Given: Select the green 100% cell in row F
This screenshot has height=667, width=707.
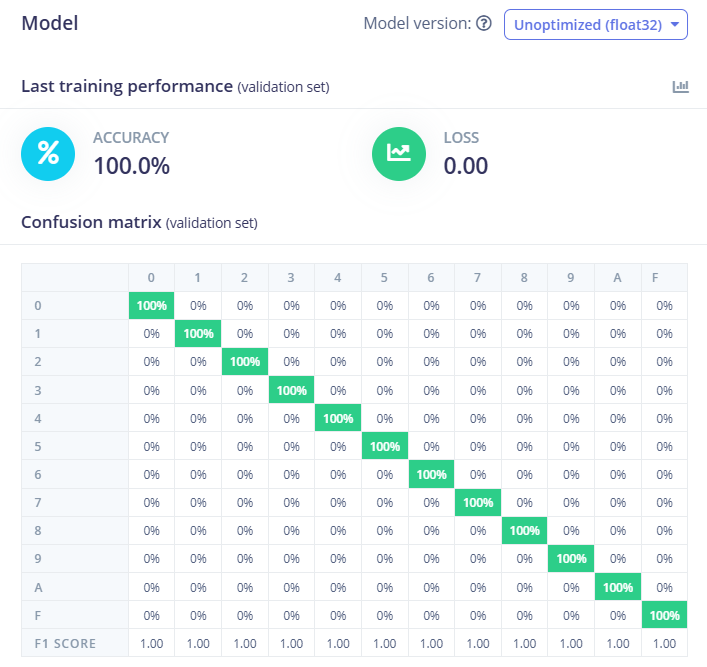Looking at the screenshot, I should (665, 616).
